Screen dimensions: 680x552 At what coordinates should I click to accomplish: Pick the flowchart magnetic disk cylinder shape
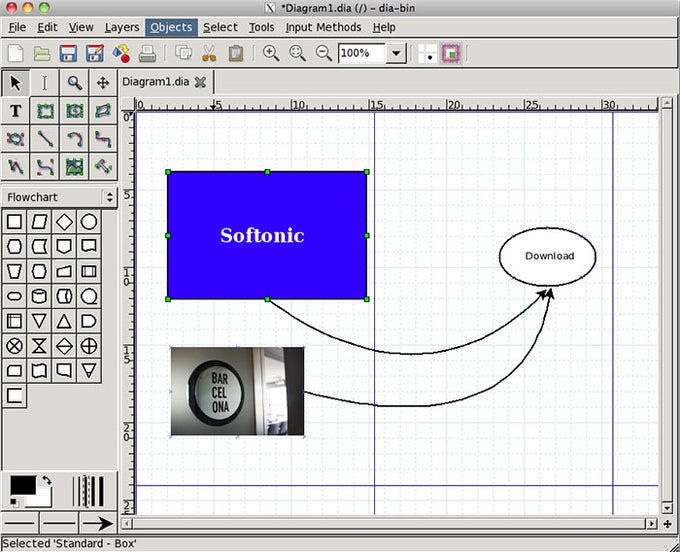click(39, 297)
